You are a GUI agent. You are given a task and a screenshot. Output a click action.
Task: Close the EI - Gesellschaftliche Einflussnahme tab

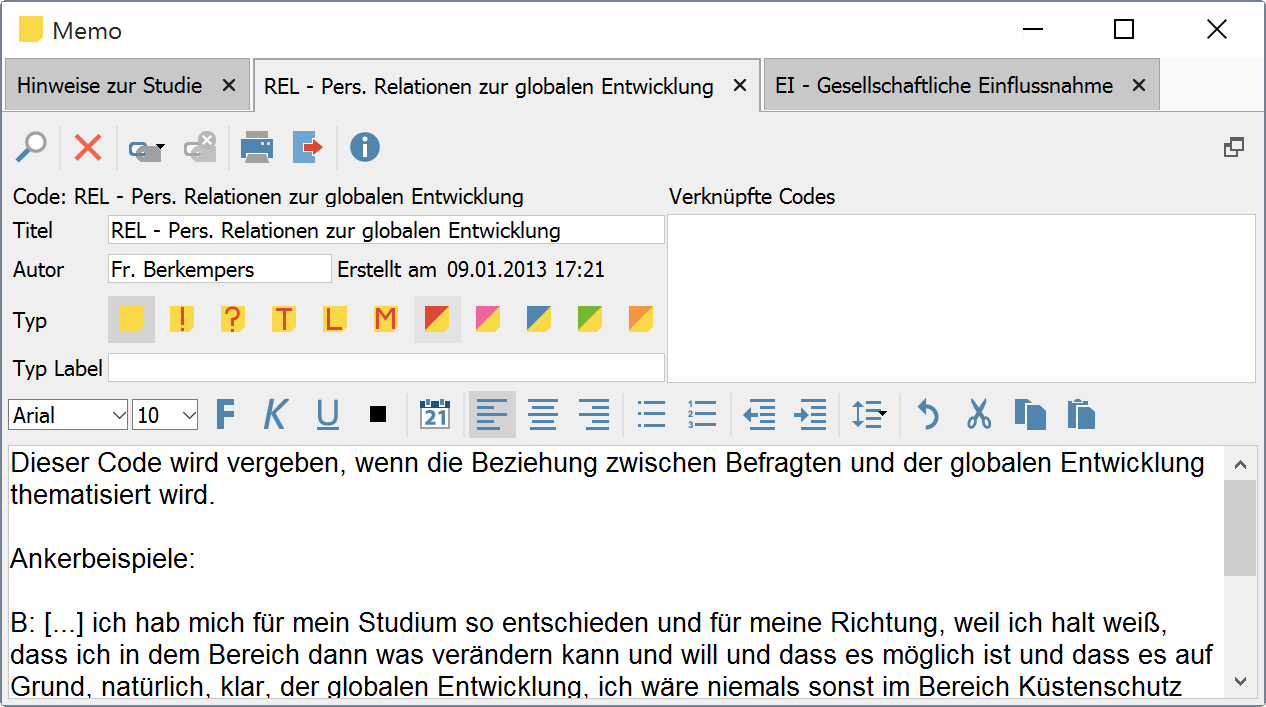tap(1138, 86)
